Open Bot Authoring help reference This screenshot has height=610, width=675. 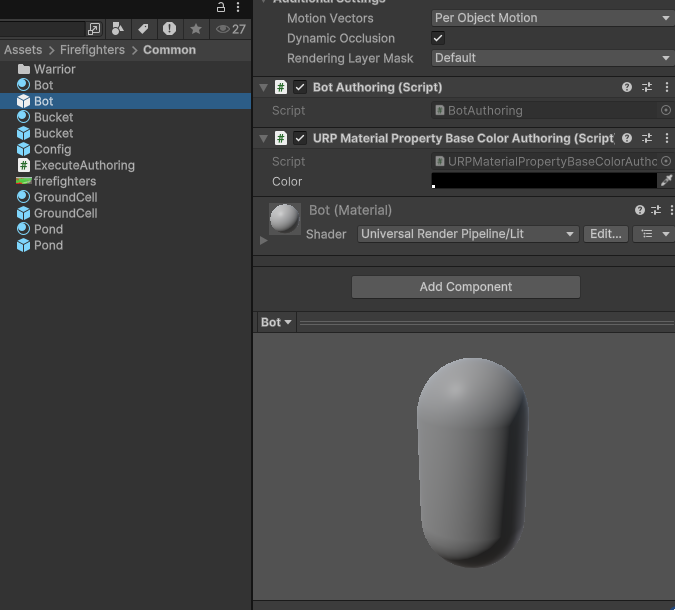(x=627, y=87)
